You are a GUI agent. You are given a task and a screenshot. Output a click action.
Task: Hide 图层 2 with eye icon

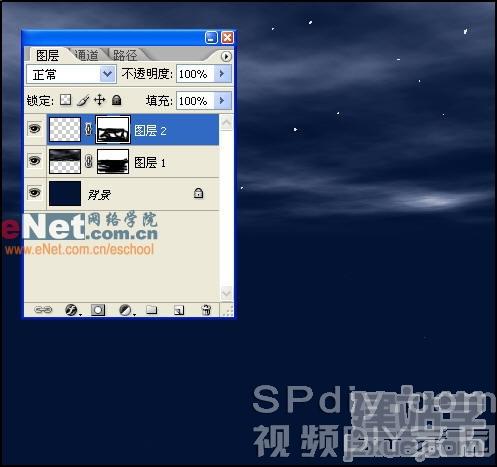point(34,128)
